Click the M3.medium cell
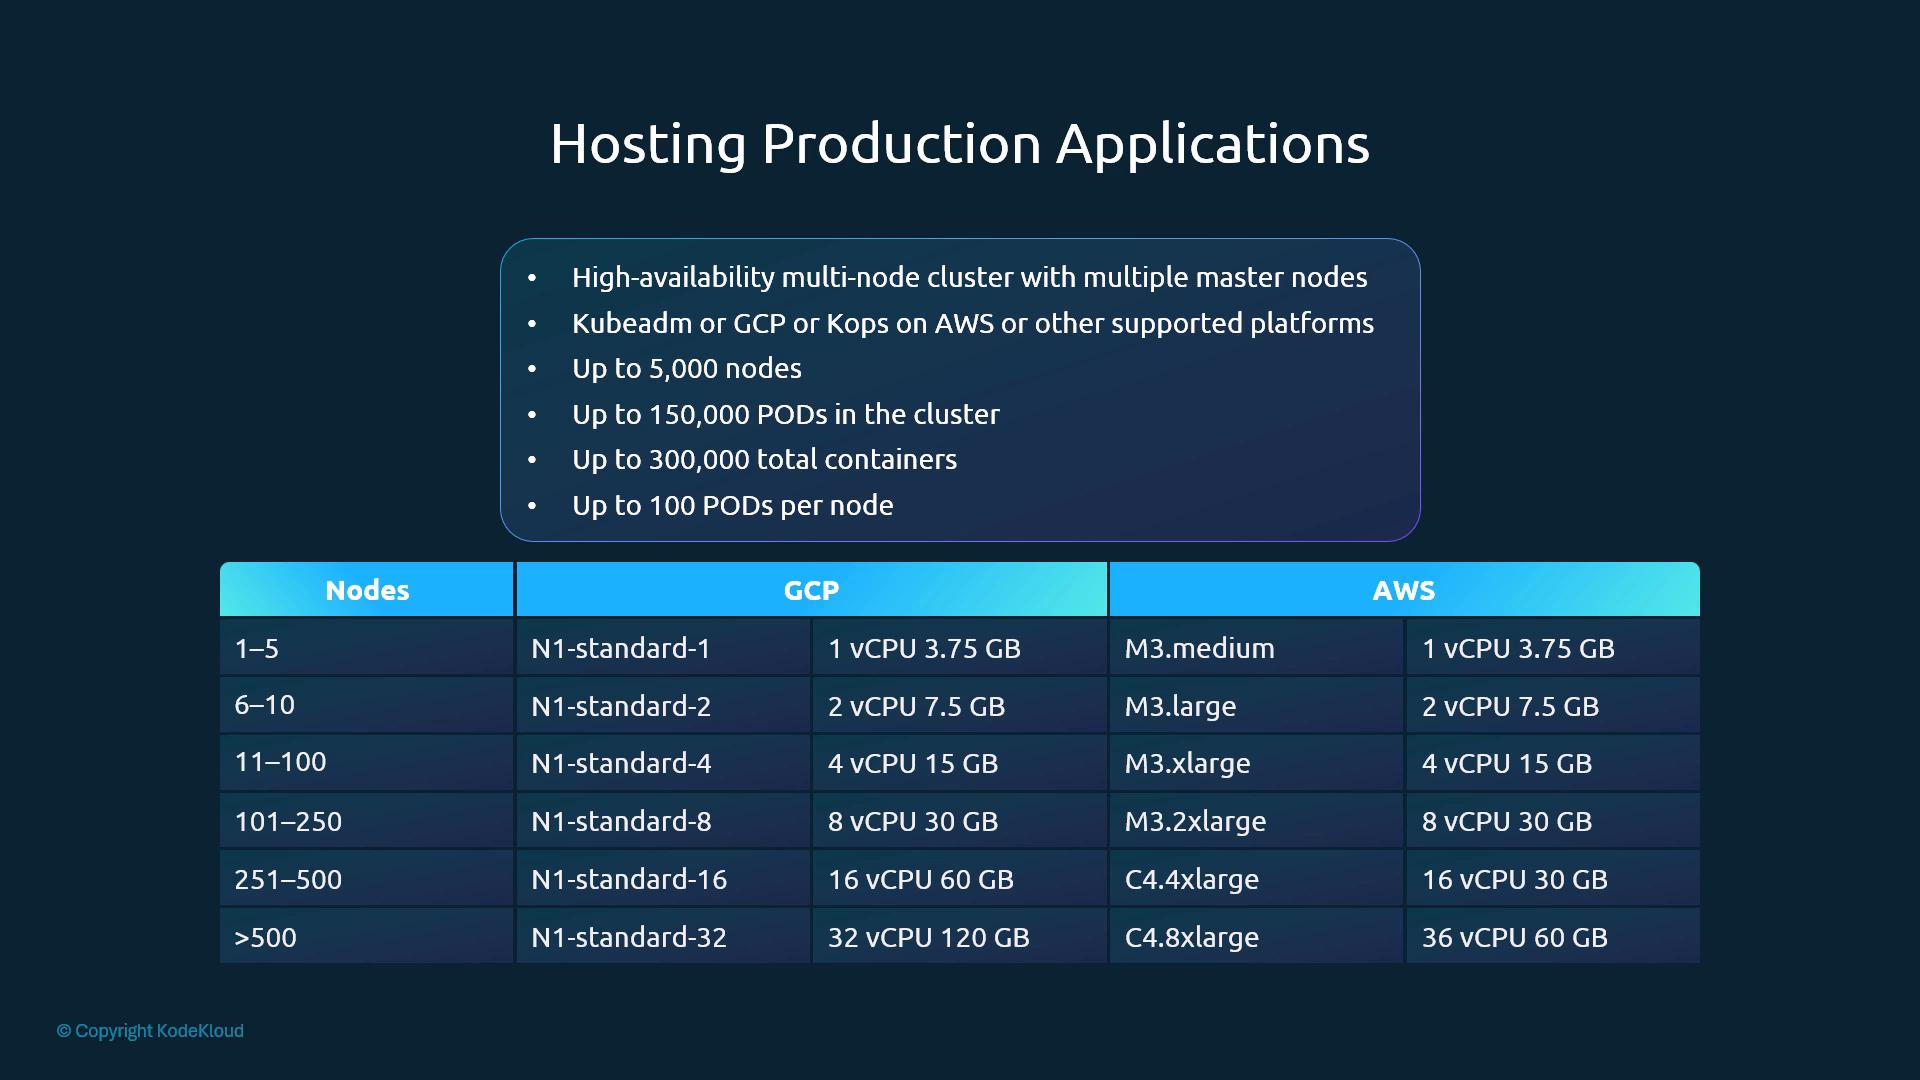1920x1080 pixels. (x=1257, y=647)
